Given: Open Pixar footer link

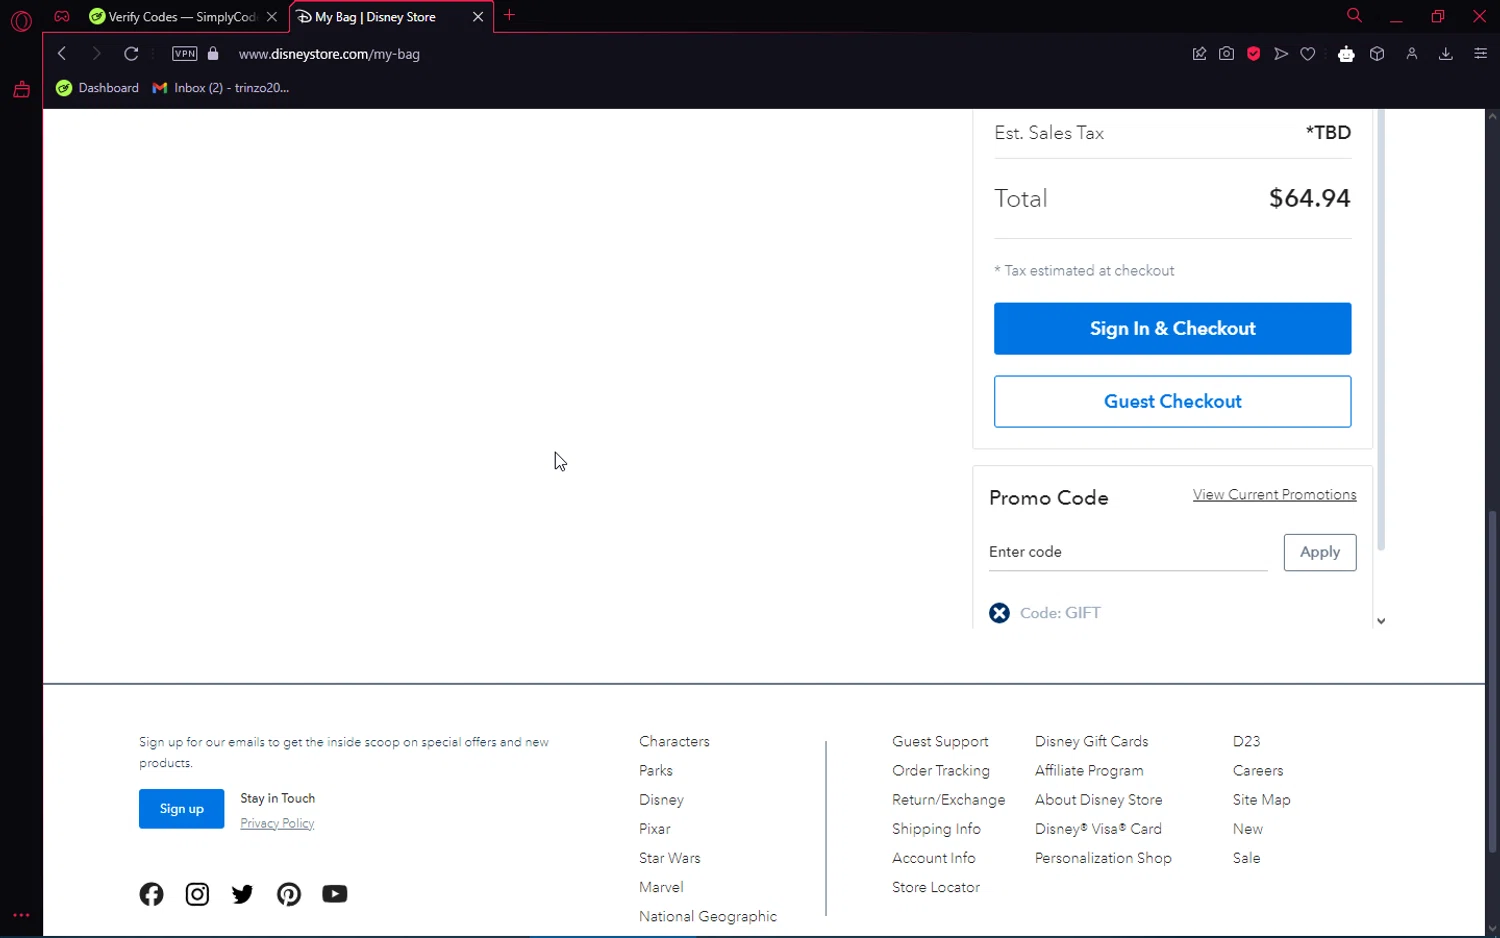Looking at the screenshot, I should coord(655,829).
